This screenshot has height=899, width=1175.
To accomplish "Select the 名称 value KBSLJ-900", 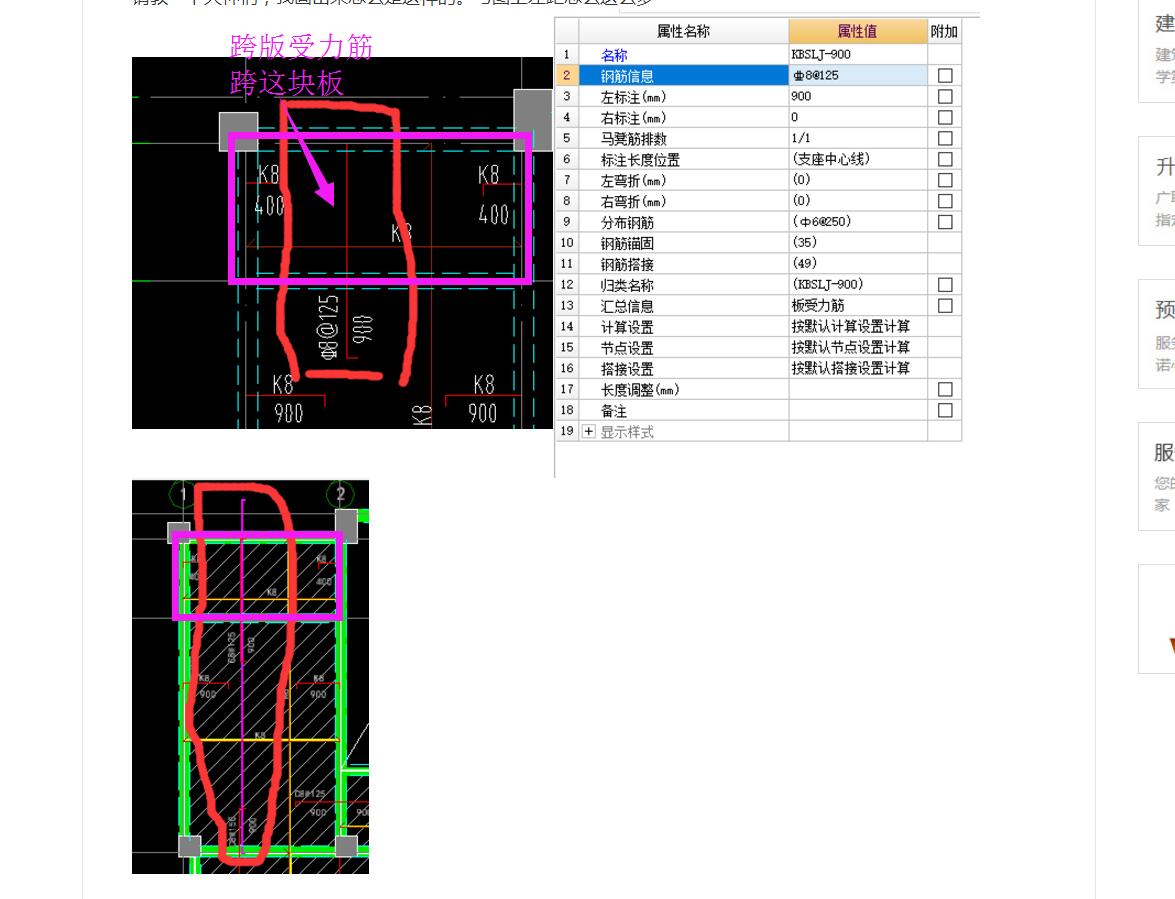I will point(821,55).
